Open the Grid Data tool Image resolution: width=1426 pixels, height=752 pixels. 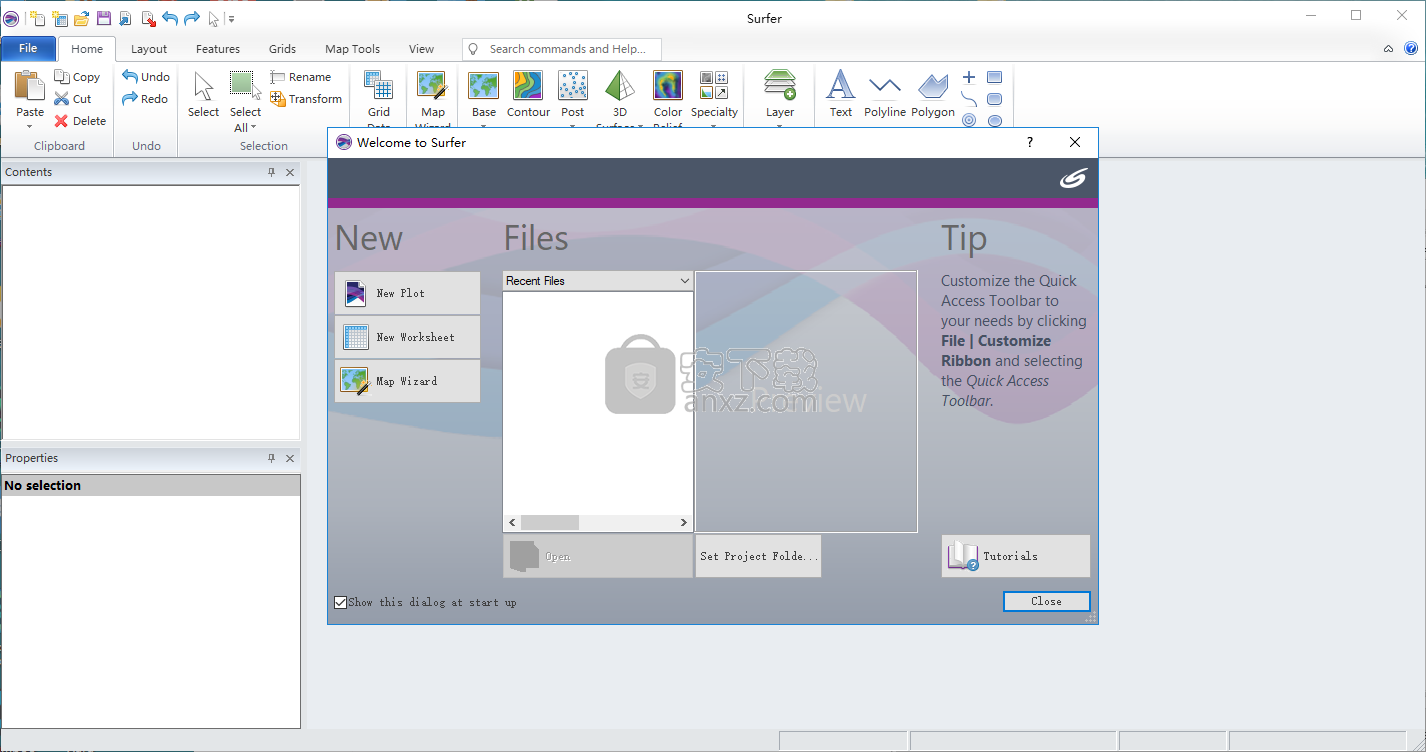tap(378, 98)
